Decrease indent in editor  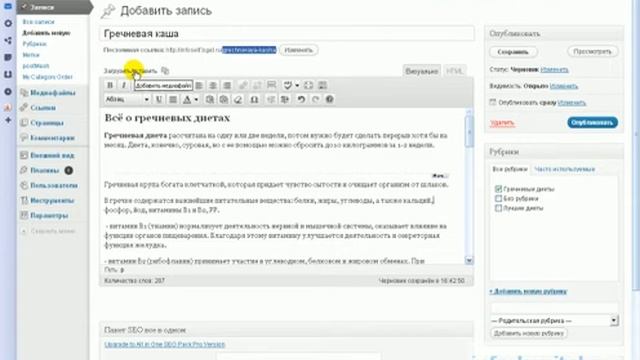tap(271, 99)
